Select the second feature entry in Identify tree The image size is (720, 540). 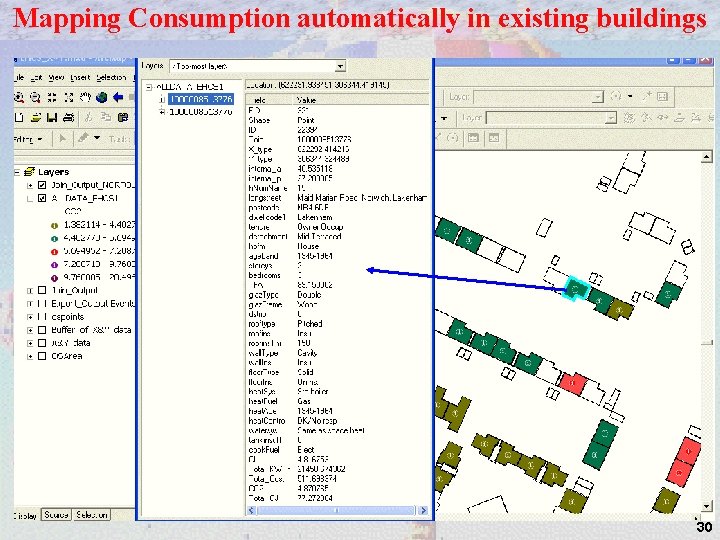tap(201, 112)
